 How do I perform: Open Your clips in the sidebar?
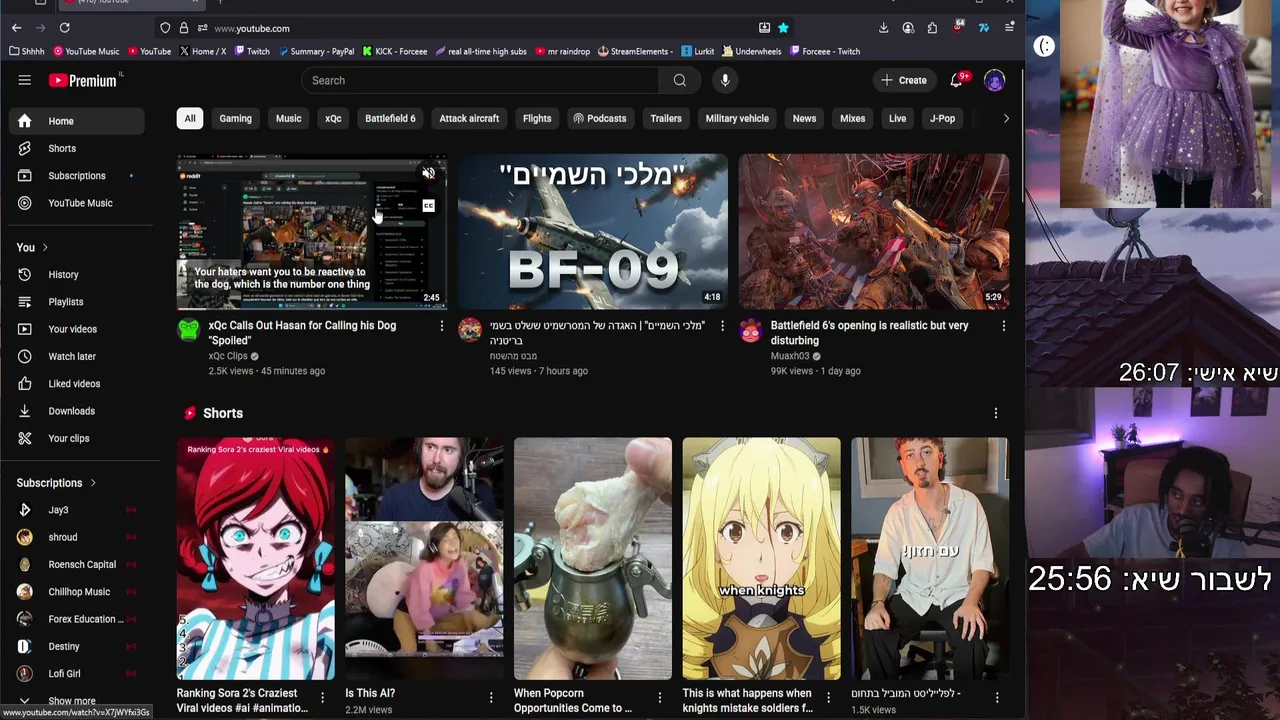coord(77,438)
